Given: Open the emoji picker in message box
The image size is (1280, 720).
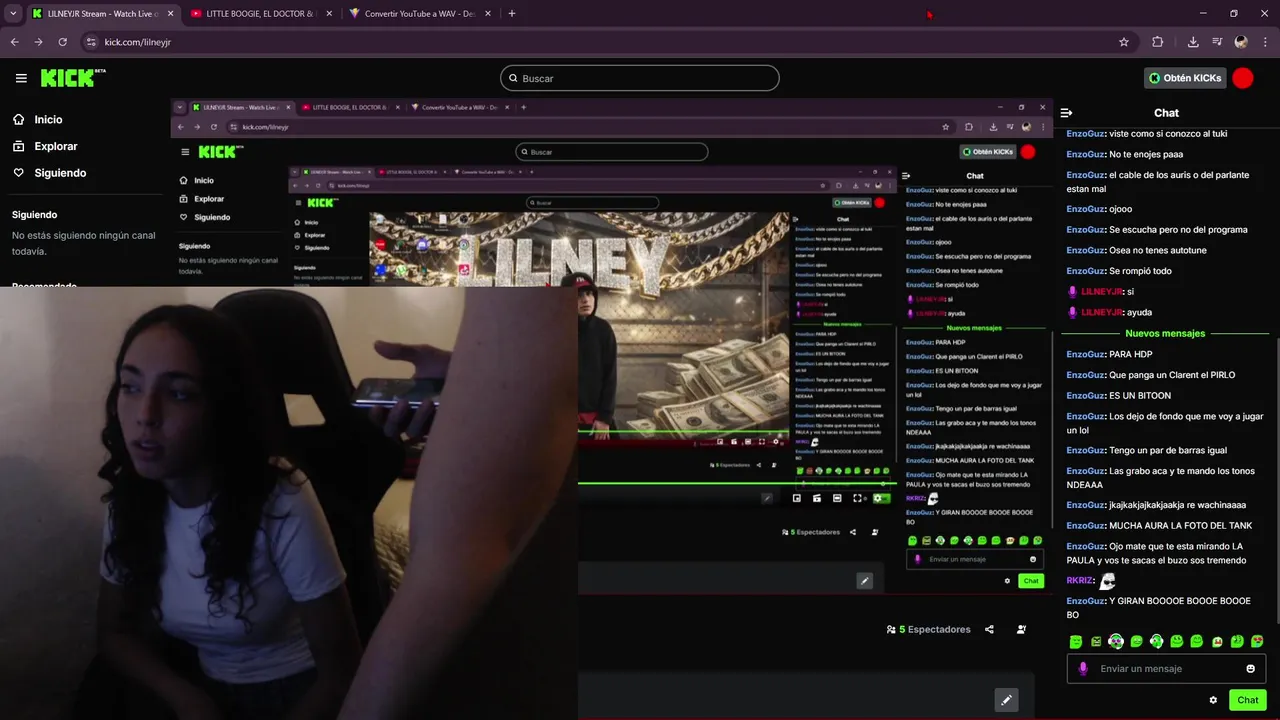Looking at the screenshot, I should point(1250,669).
